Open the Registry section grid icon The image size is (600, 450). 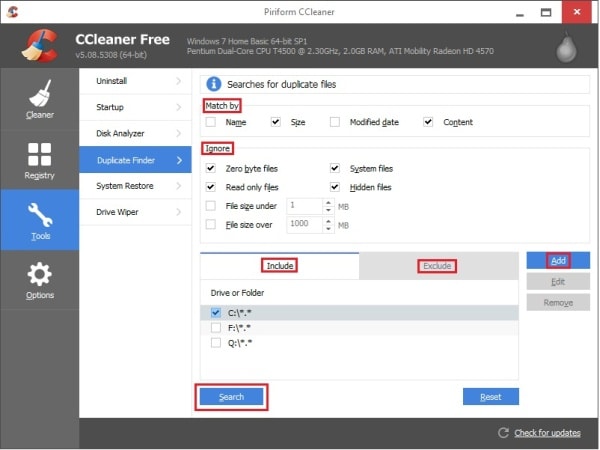coord(40,155)
